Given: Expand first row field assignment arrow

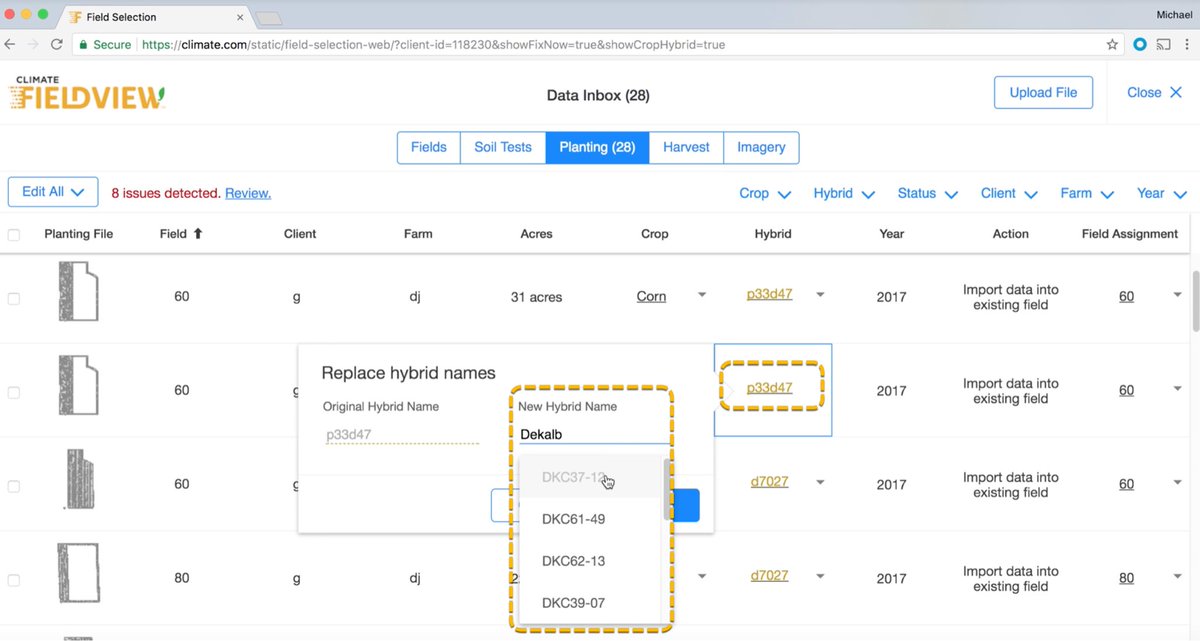Looking at the screenshot, I should pos(1177,295).
